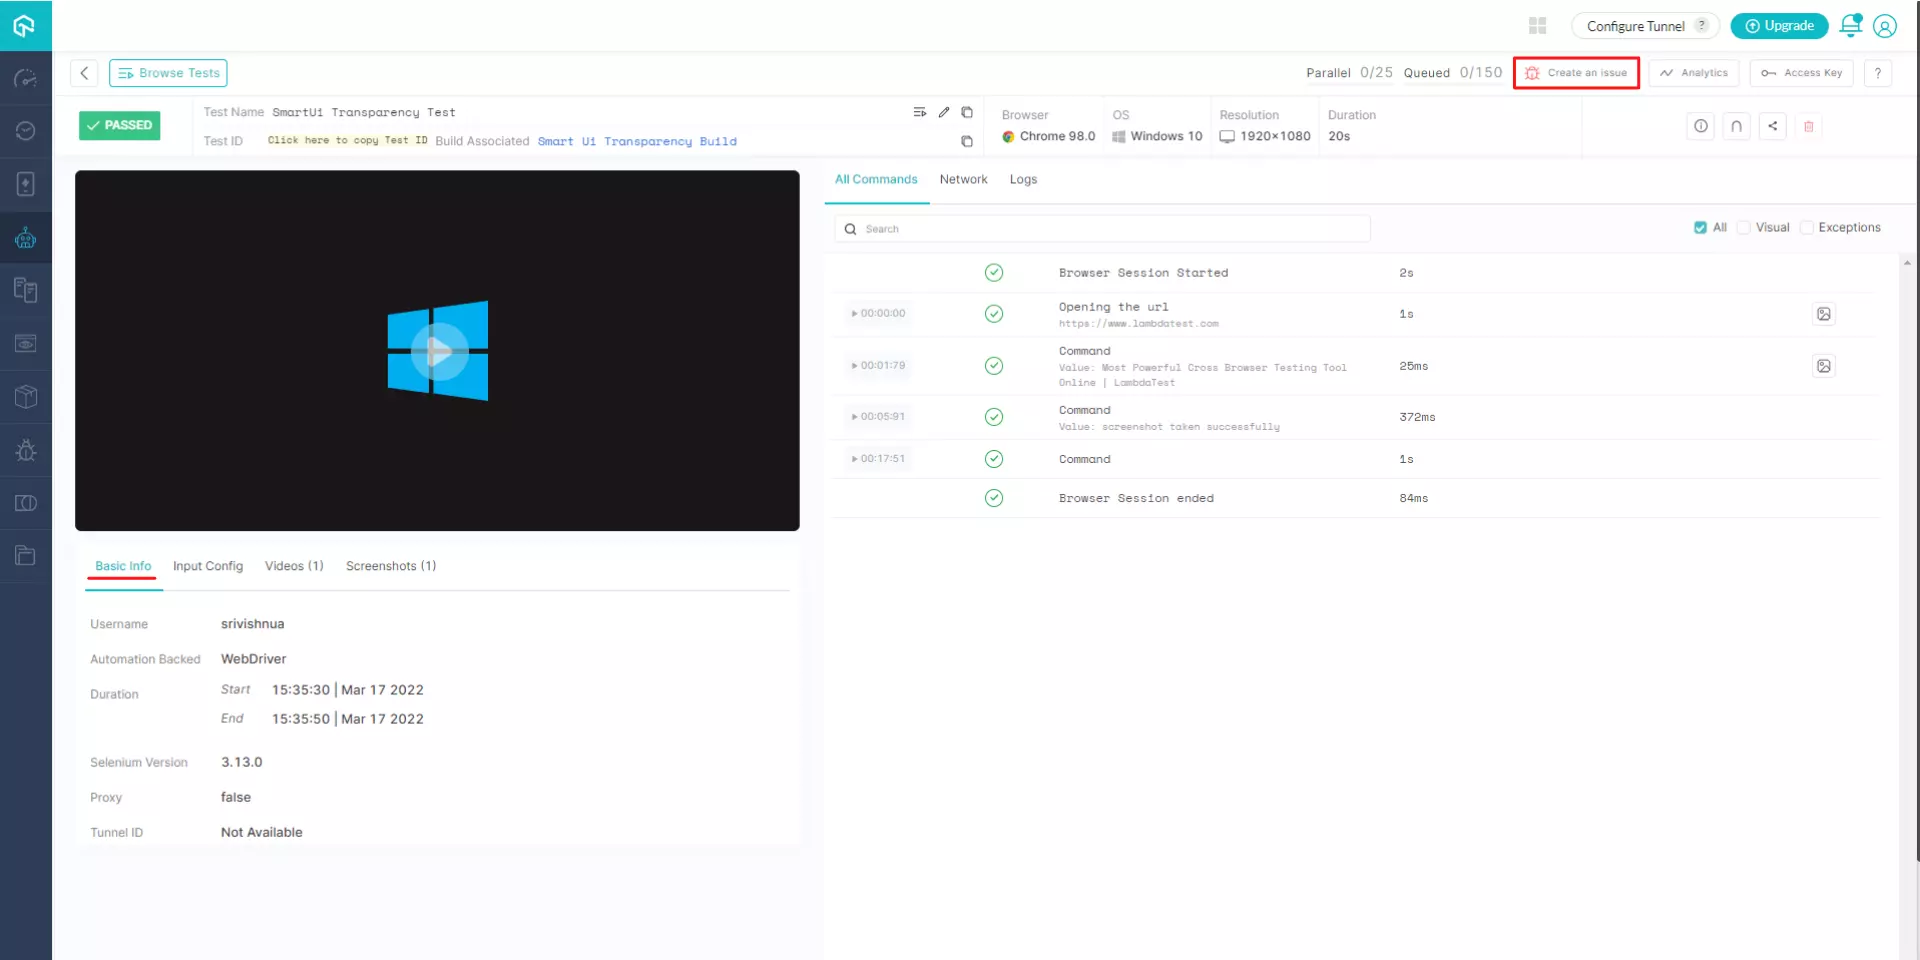Screen dimensions: 1920x960
Task: Click the command Search field
Action: [1100, 228]
